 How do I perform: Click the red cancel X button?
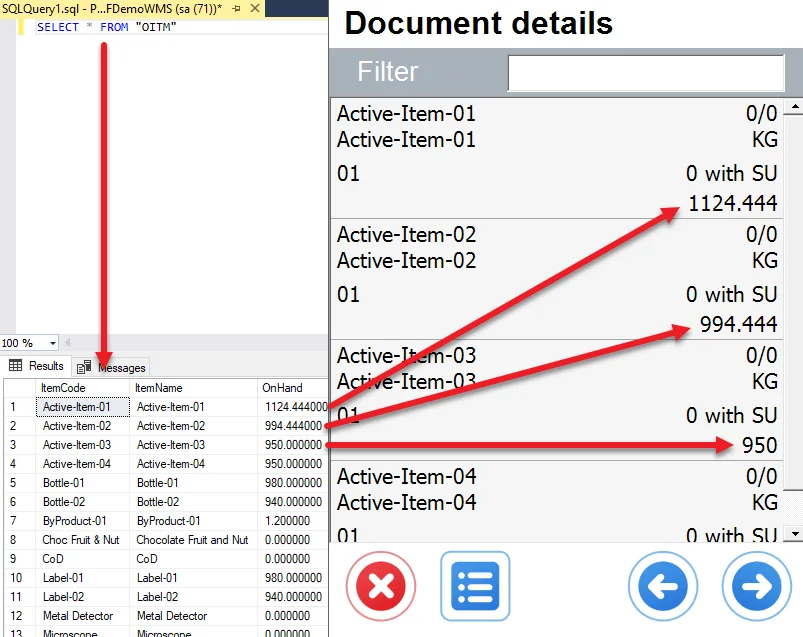[381, 586]
